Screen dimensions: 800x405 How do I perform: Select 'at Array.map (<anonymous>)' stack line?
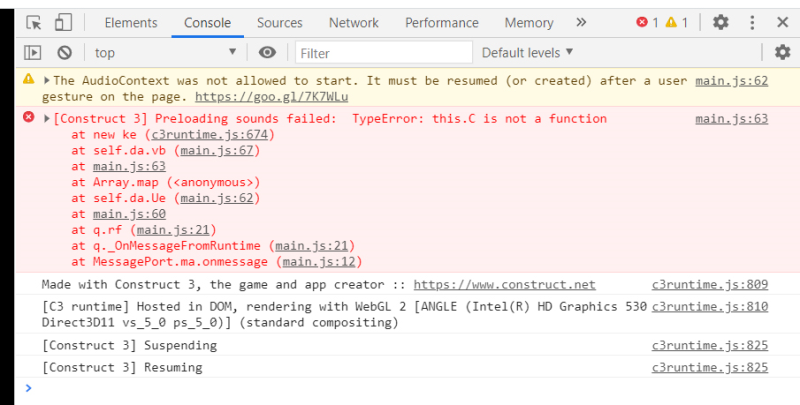[166, 182]
